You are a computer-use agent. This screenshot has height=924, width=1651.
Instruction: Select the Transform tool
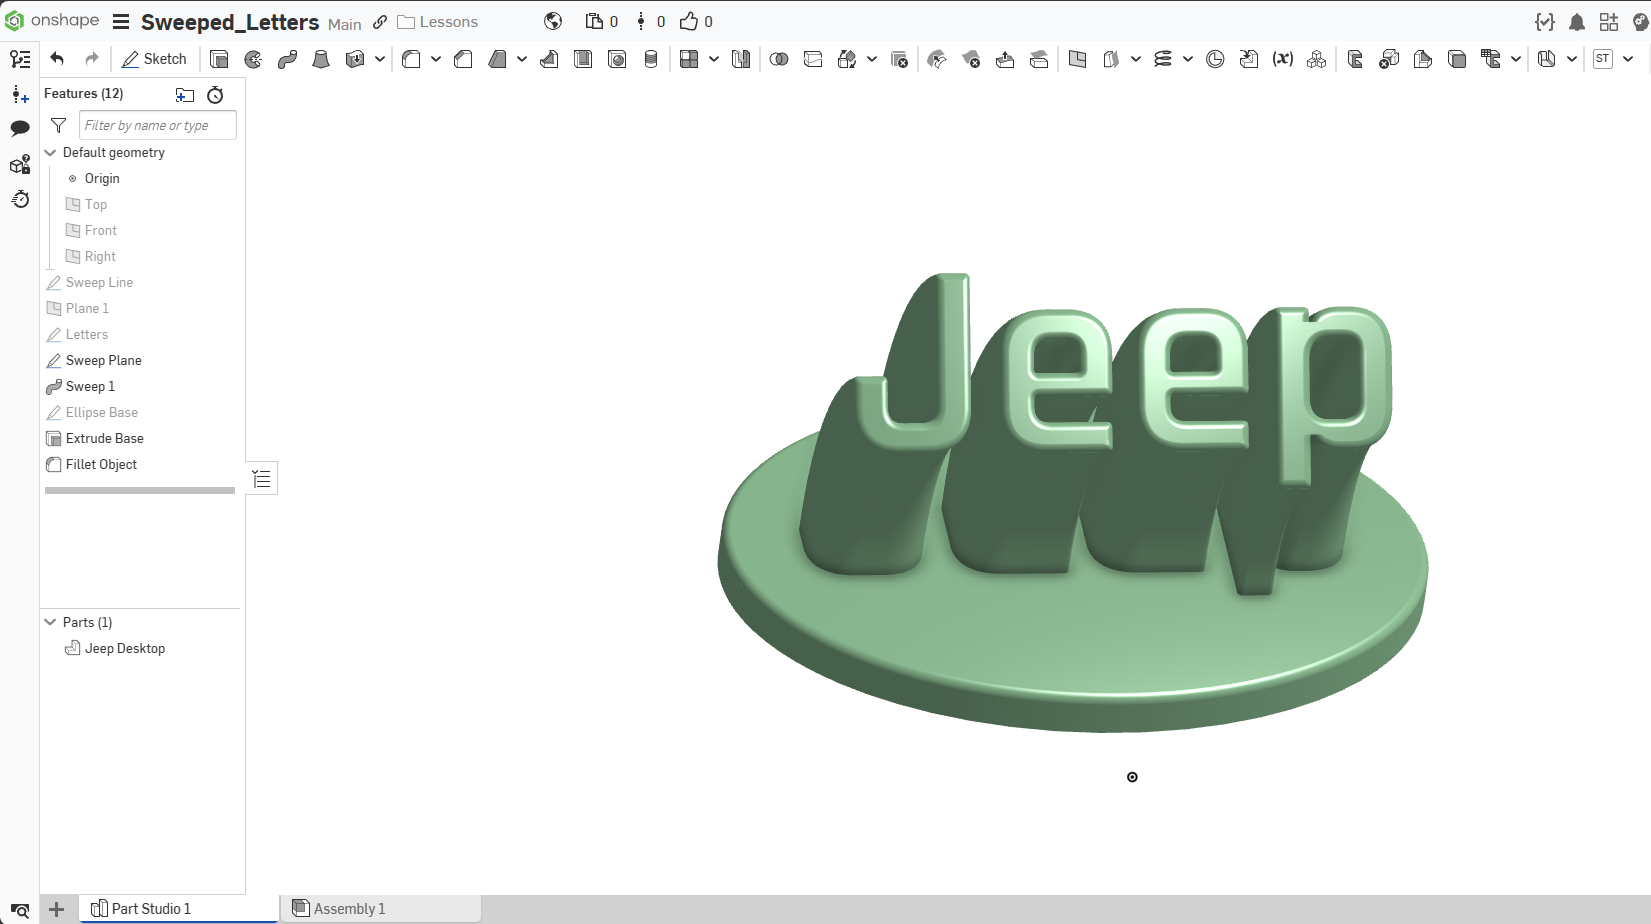point(847,59)
